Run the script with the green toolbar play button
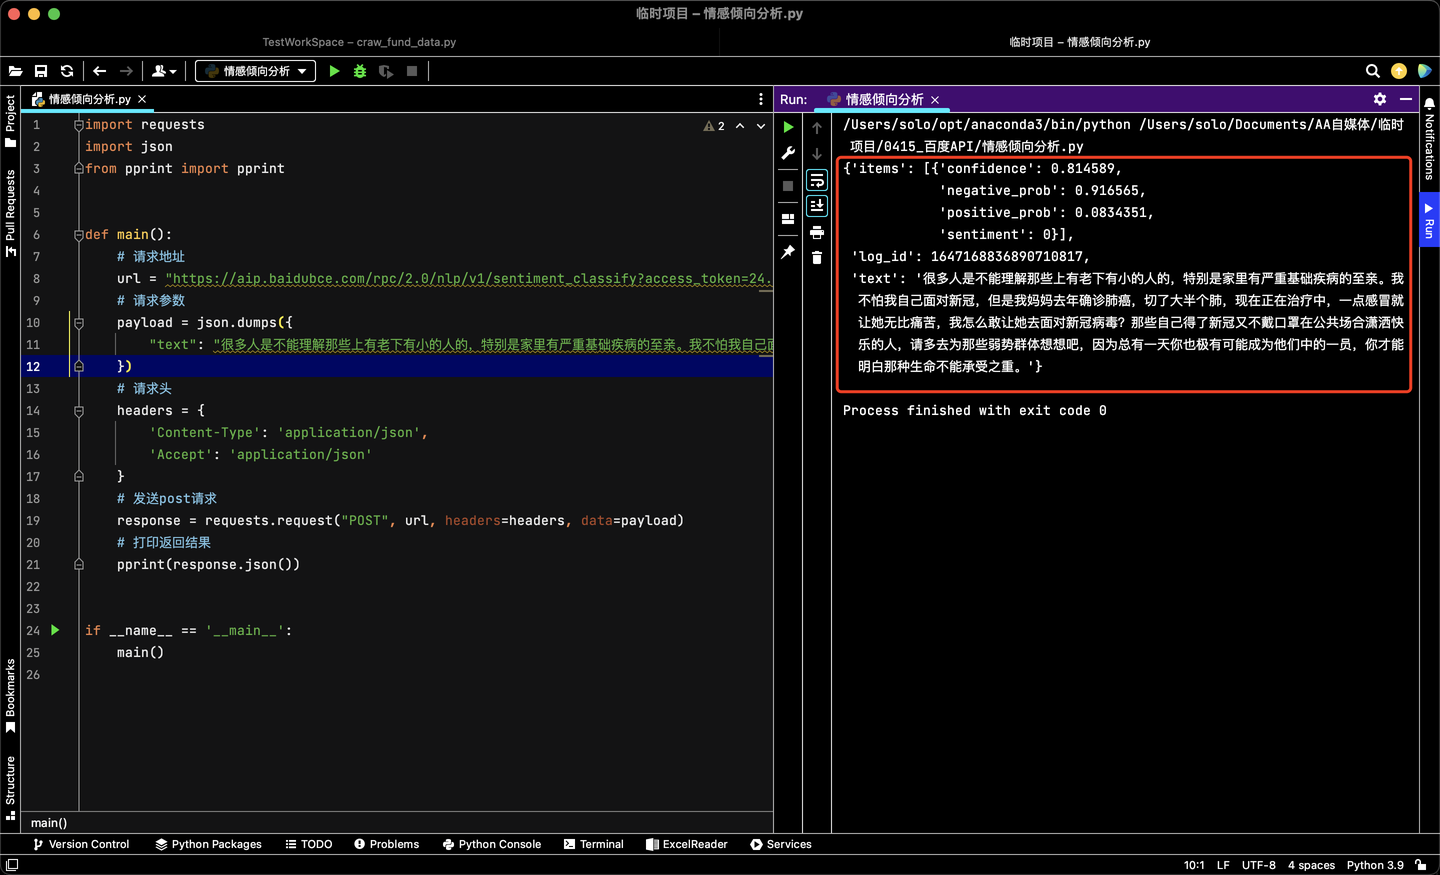 tap(334, 71)
